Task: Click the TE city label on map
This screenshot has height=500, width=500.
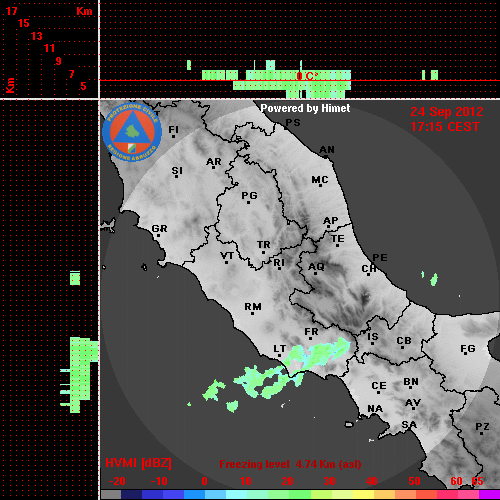Action: pyautogui.click(x=338, y=239)
